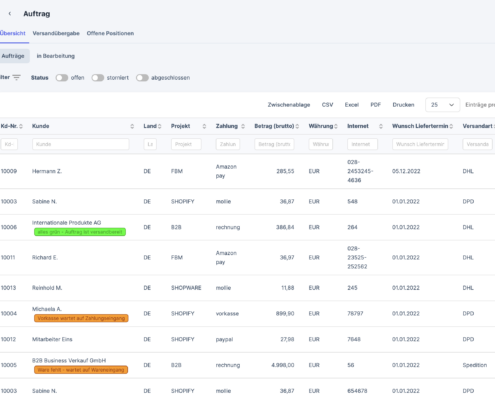Select customer Mitarbeiter Eins
The height and width of the screenshot is (400, 495).
(52, 339)
